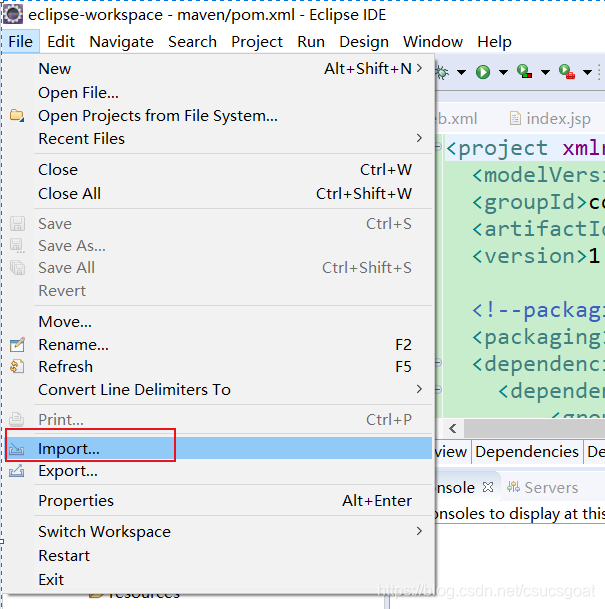Switch to the Dependencies tab of pom editor

[x=527, y=452]
